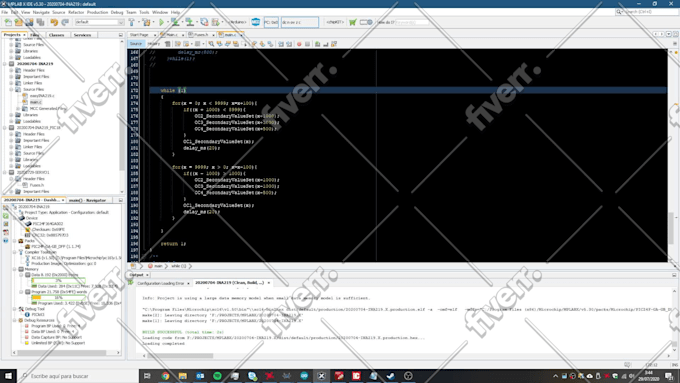
Task: Click the while (1) breadcrumb
Action: [x=178, y=266]
